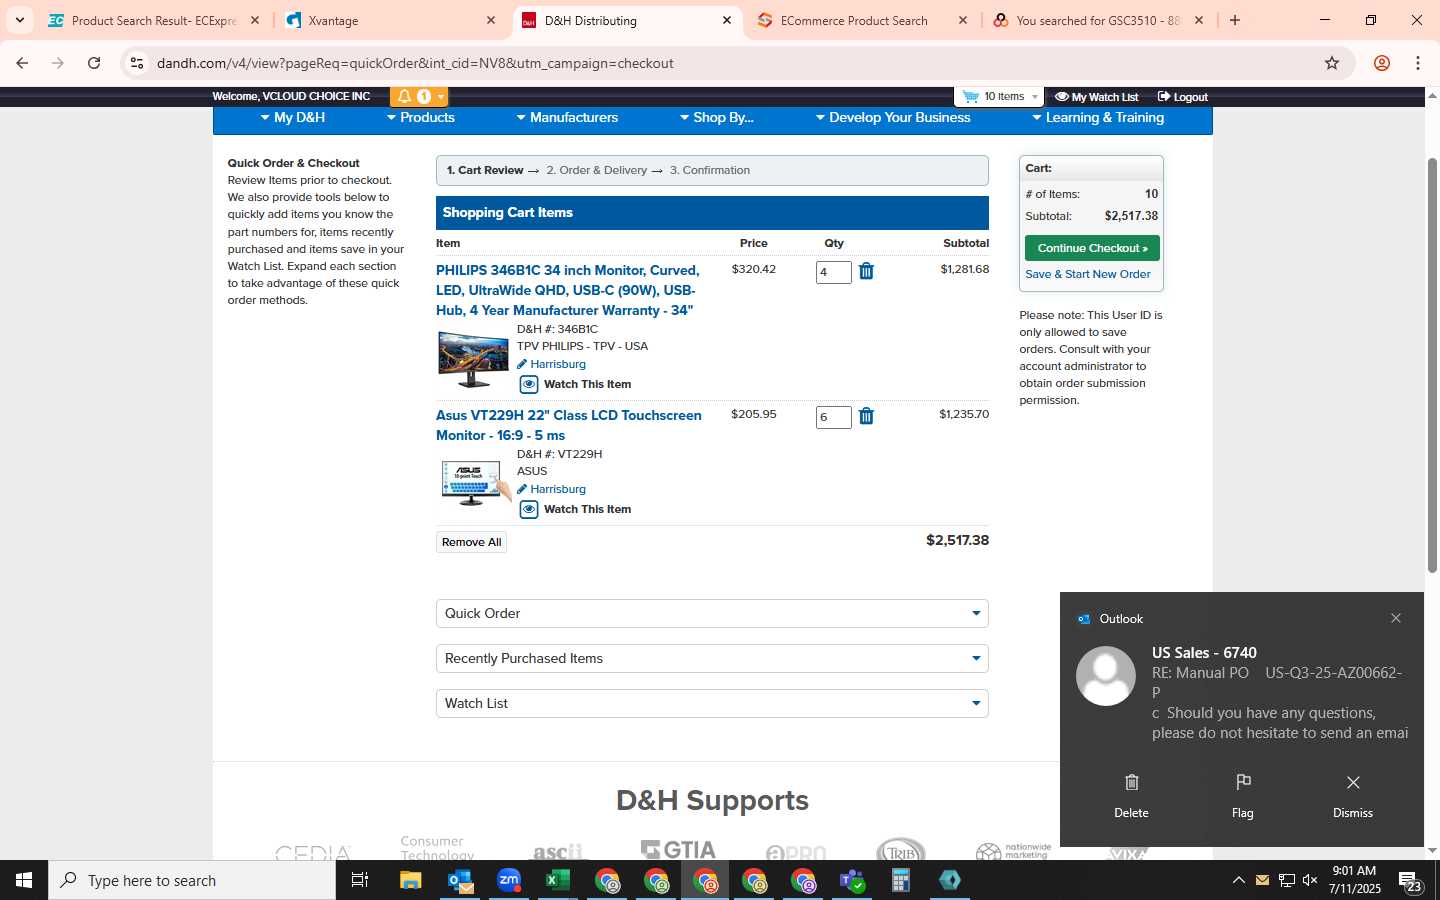Switch to You searched for GSC3510 tab

tap(1098, 20)
